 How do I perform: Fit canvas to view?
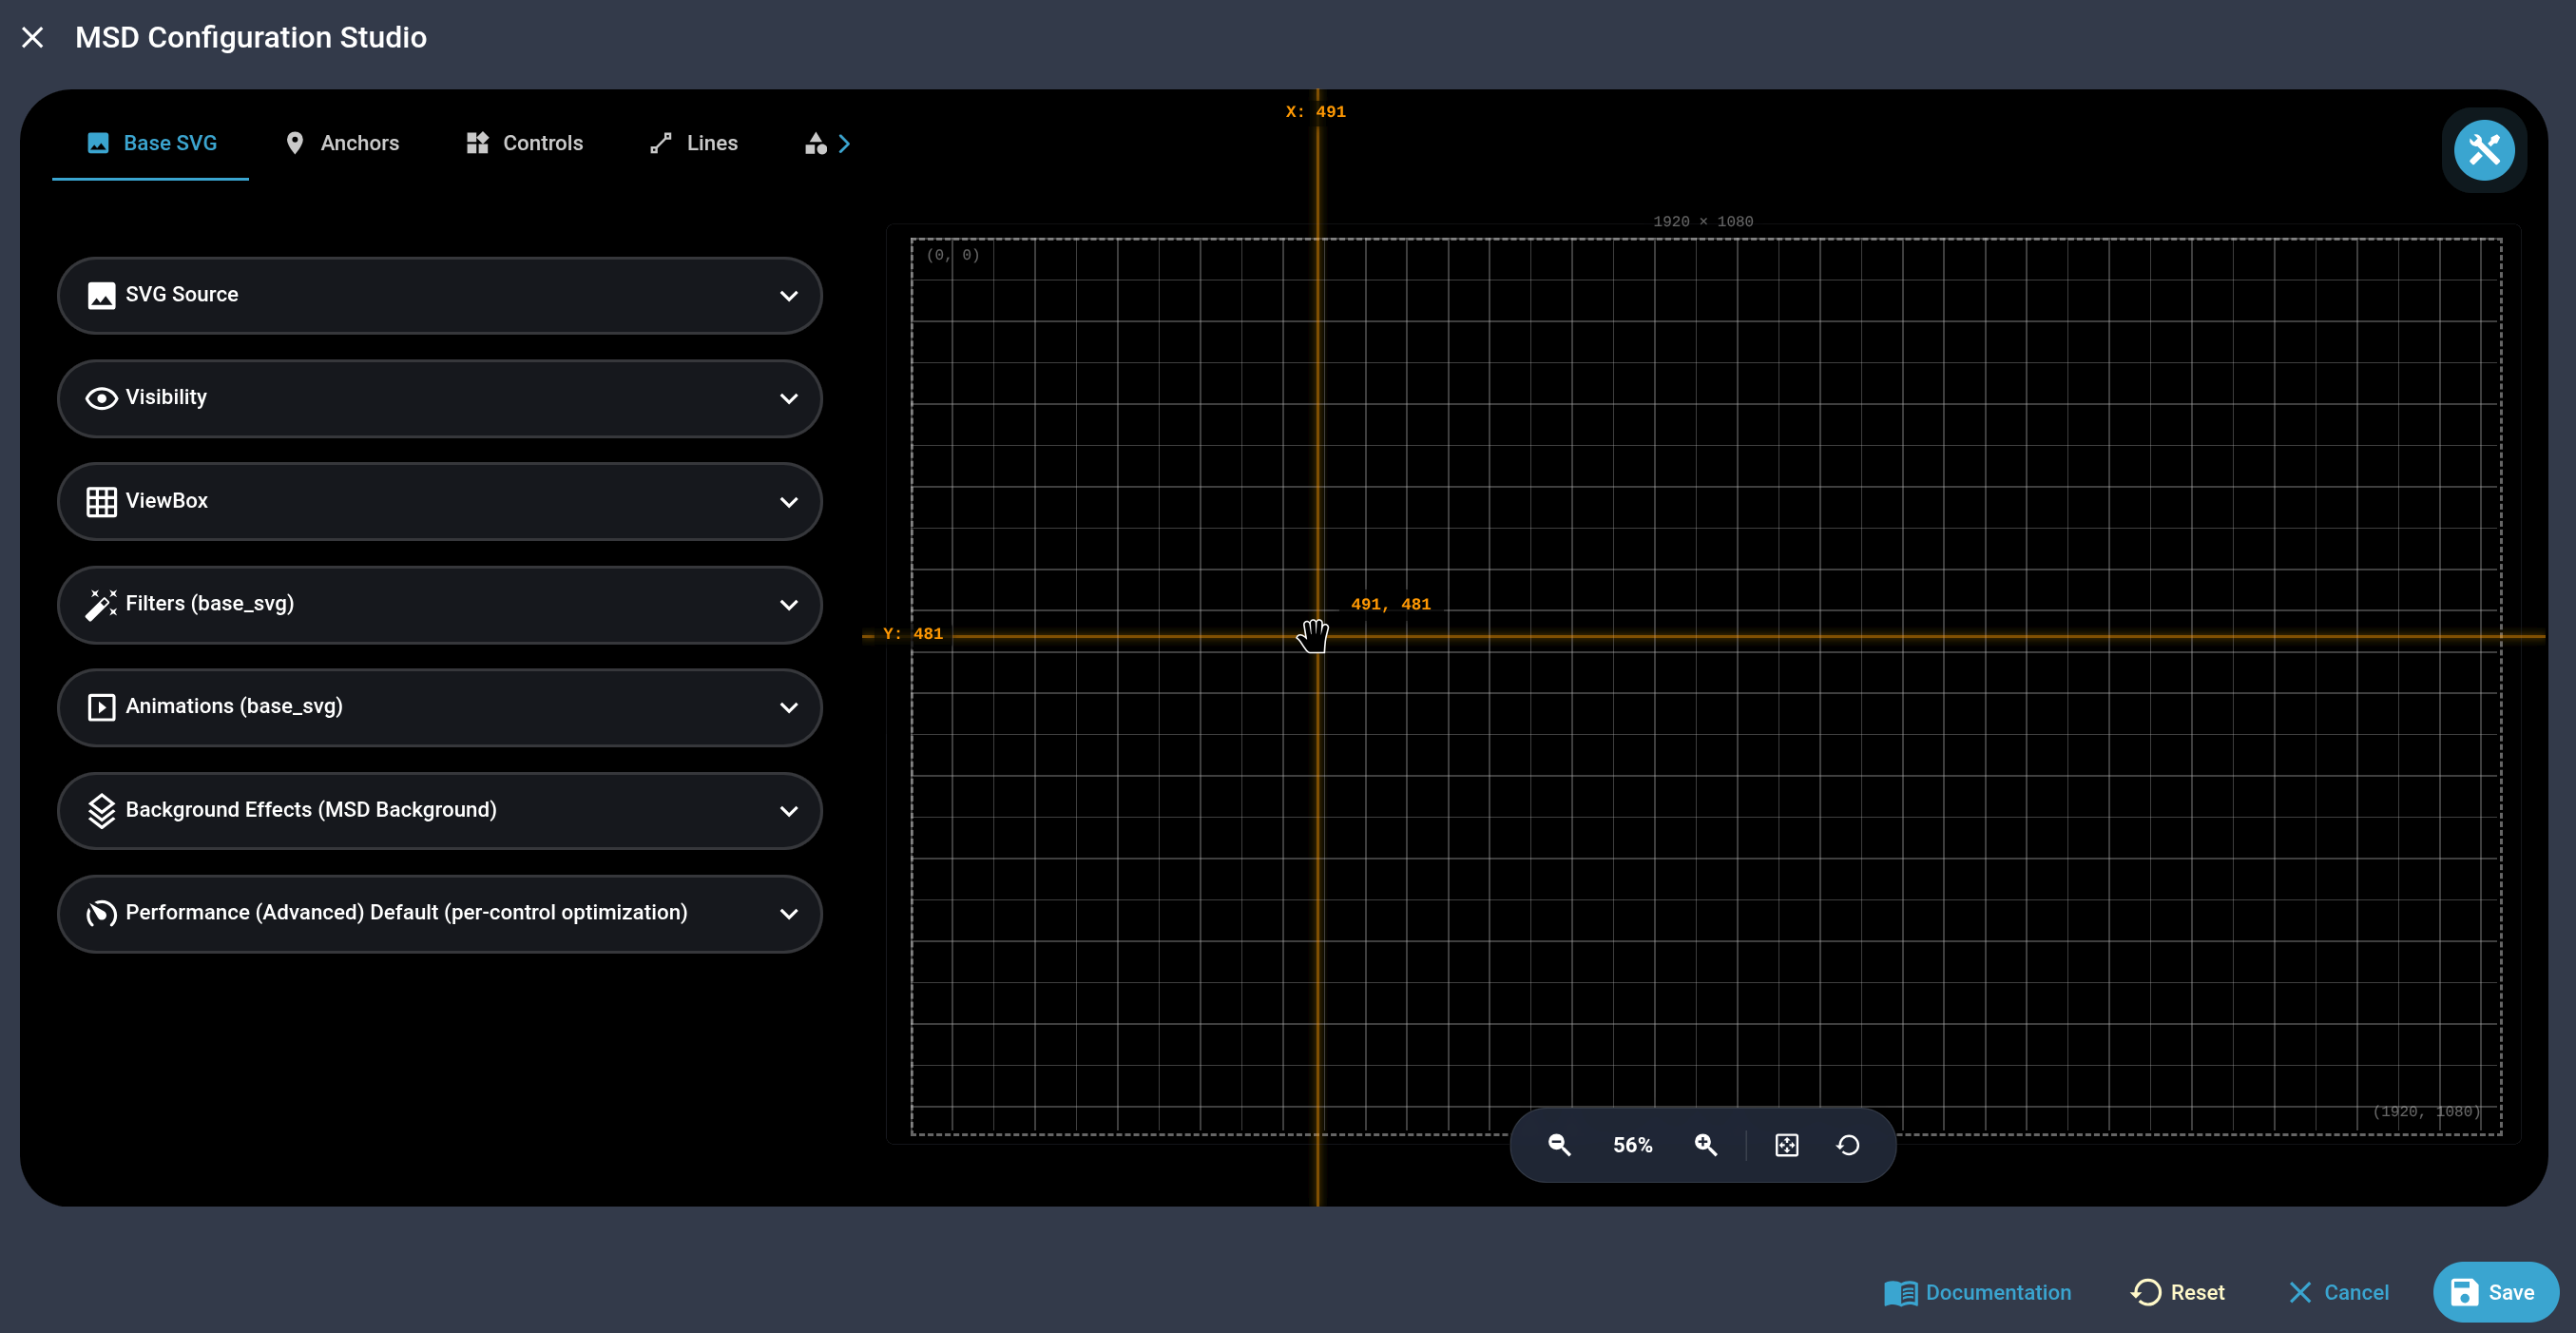pyautogui.click(x=1786, y=1145)
